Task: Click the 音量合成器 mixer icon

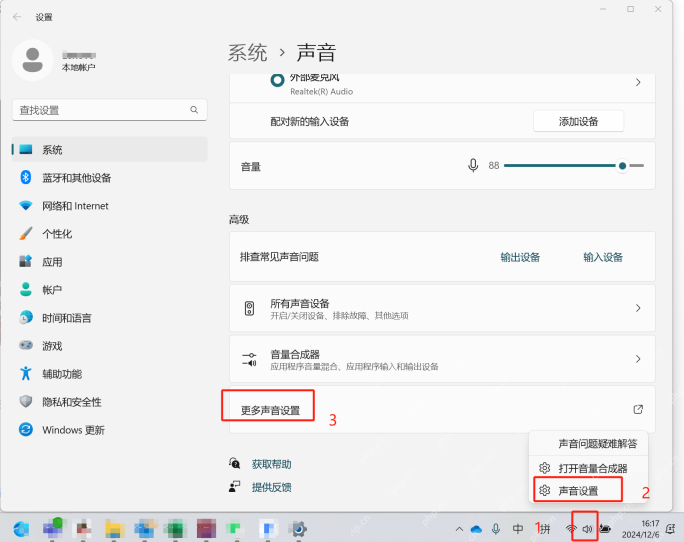Action: [x=250, y=359]
